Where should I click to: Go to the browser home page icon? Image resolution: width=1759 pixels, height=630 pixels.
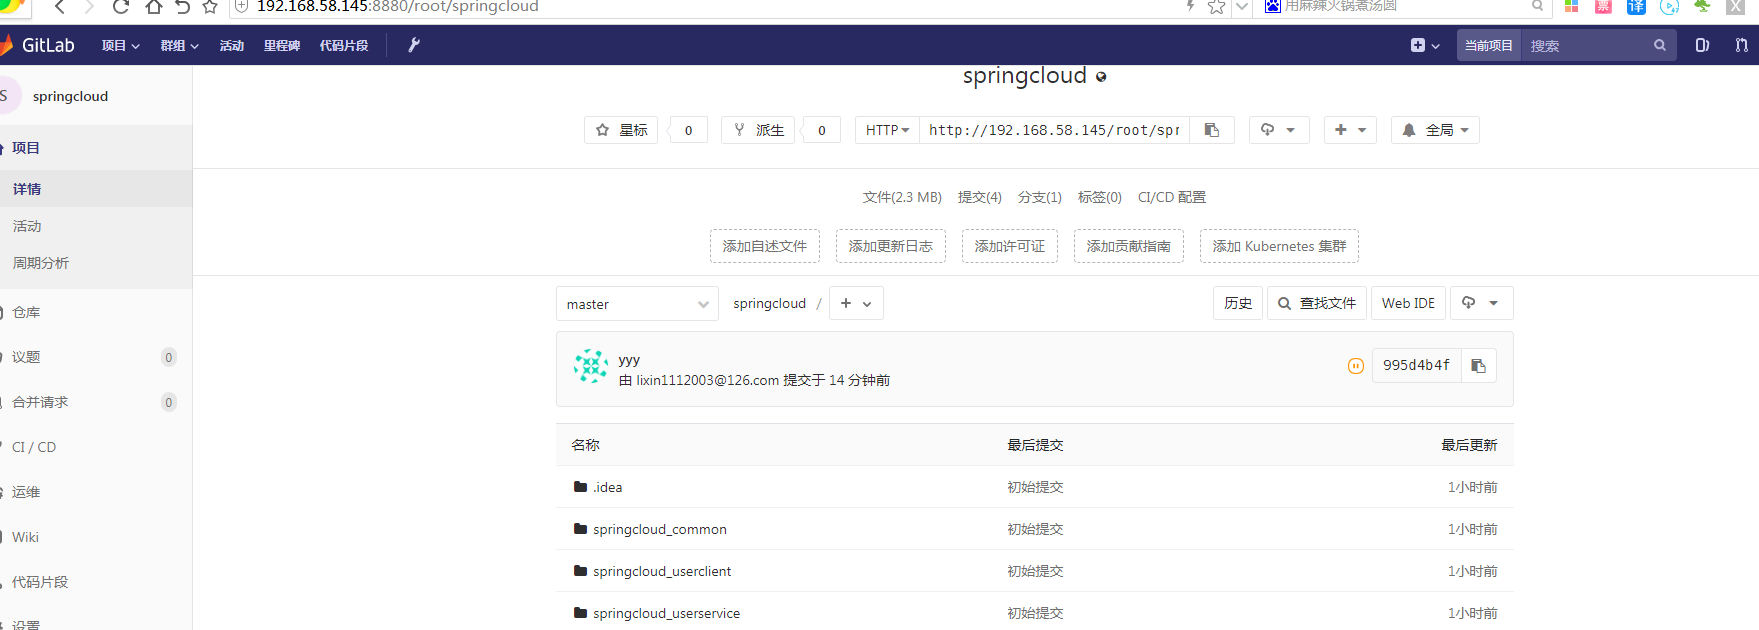click(153, 7)
